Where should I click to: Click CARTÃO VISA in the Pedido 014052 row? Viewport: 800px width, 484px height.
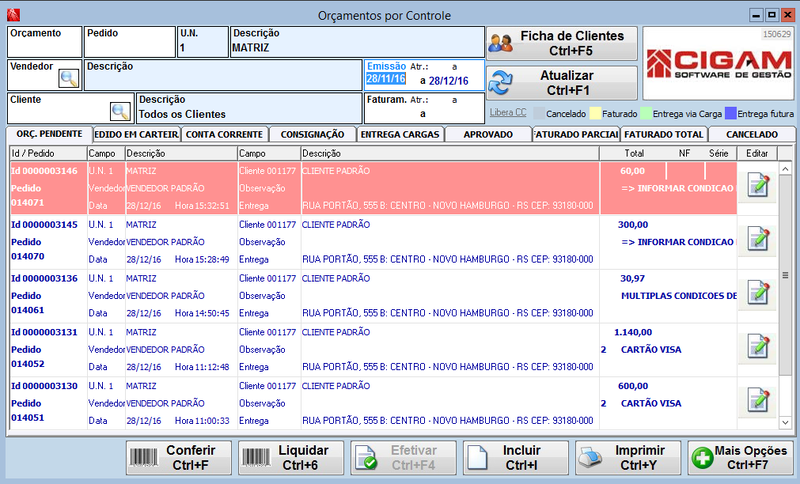tap(651, 350)
